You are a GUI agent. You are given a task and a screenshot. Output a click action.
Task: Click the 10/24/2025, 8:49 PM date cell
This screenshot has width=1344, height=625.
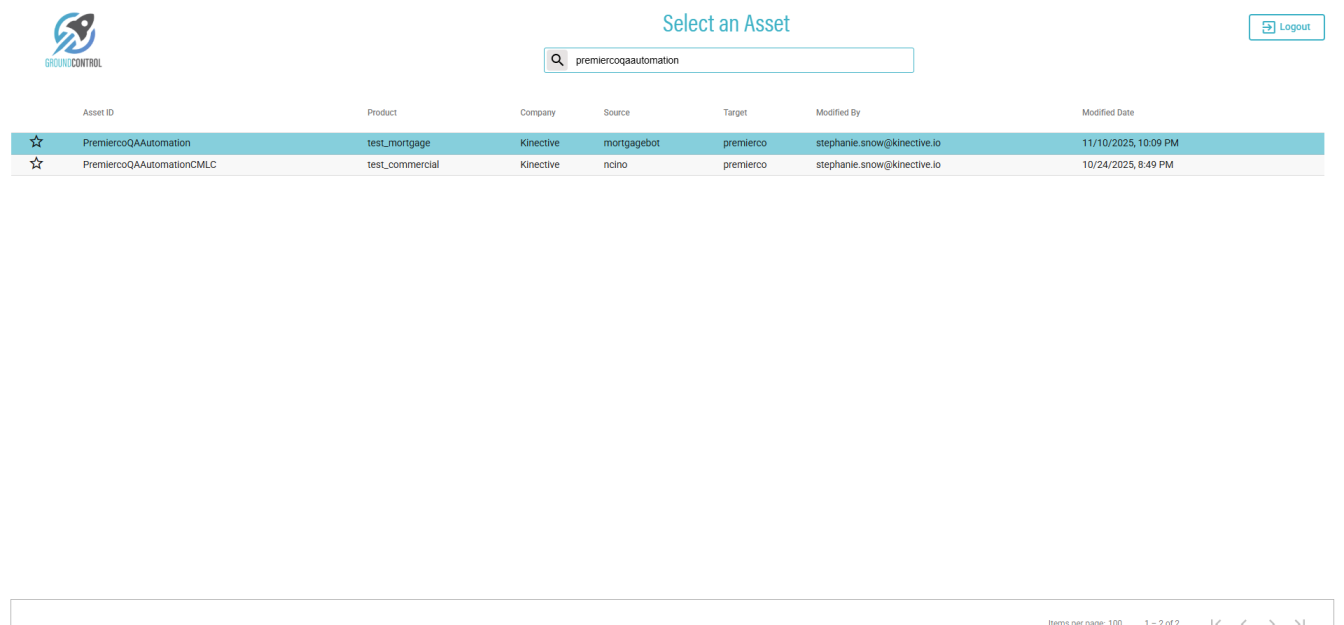(1128, 165)
